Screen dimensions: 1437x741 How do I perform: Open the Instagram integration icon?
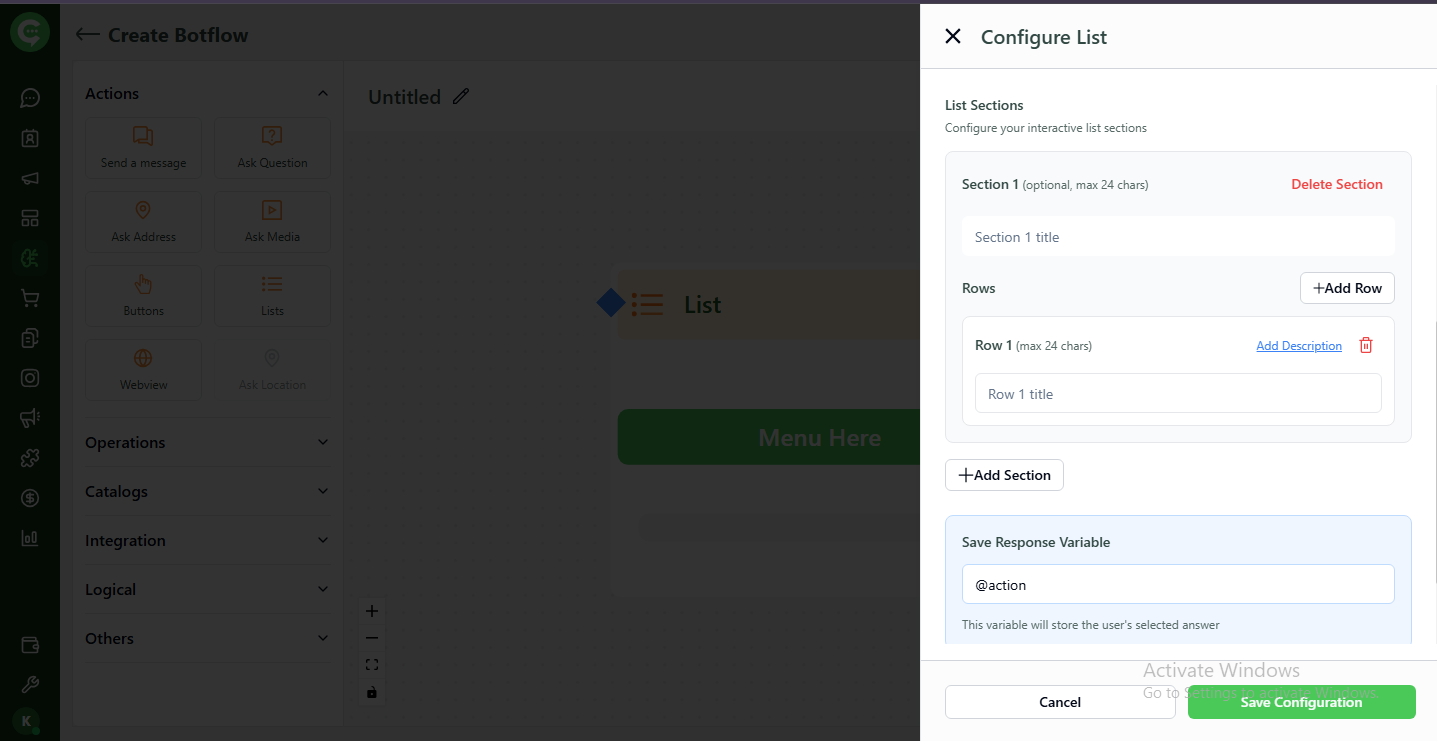29,377
